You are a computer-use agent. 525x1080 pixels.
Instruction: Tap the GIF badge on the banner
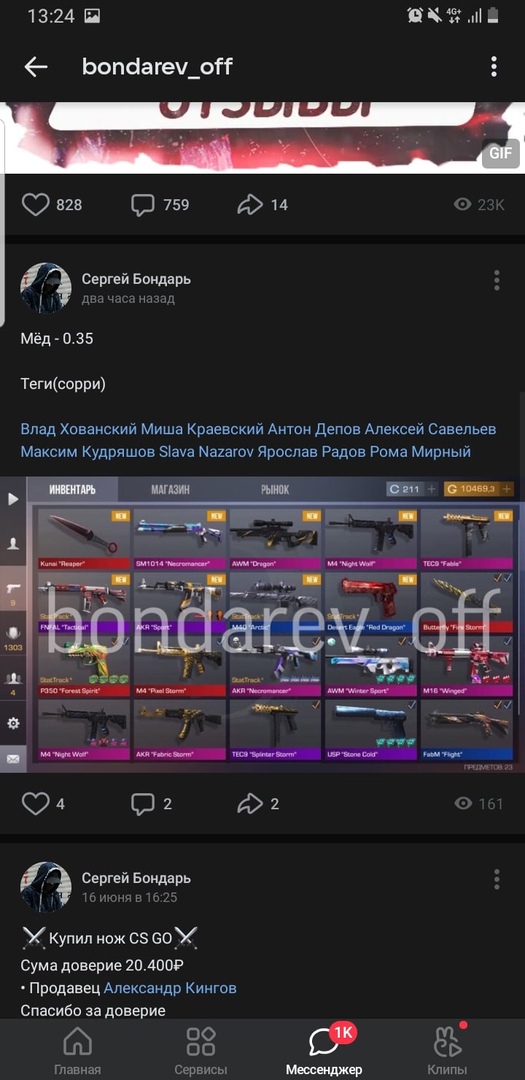pos(500,153)
